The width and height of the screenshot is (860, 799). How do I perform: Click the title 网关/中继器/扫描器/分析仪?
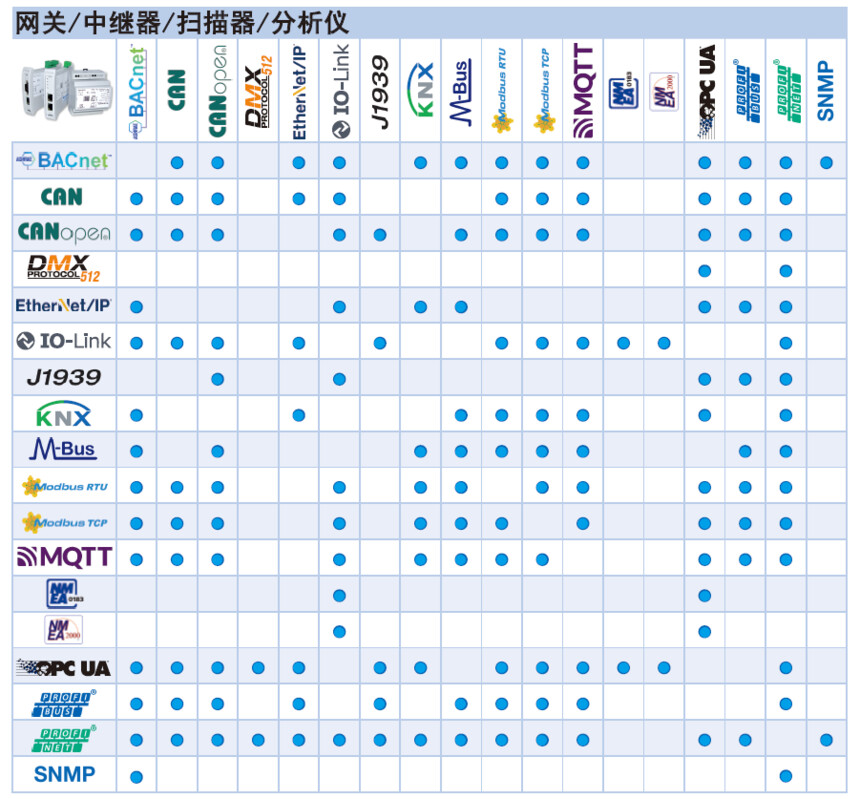point(181,23)
